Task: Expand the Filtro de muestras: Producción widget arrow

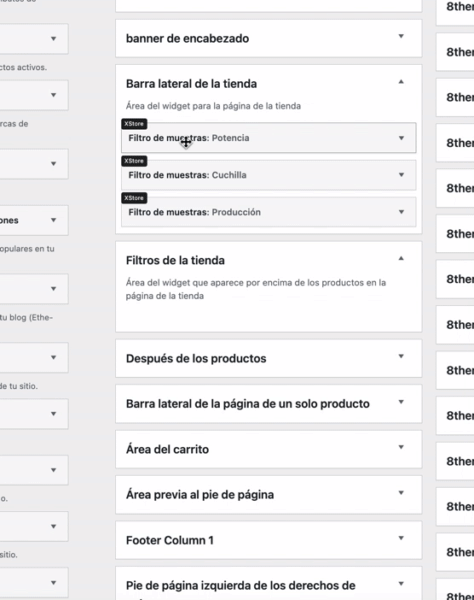Action: 401,212
